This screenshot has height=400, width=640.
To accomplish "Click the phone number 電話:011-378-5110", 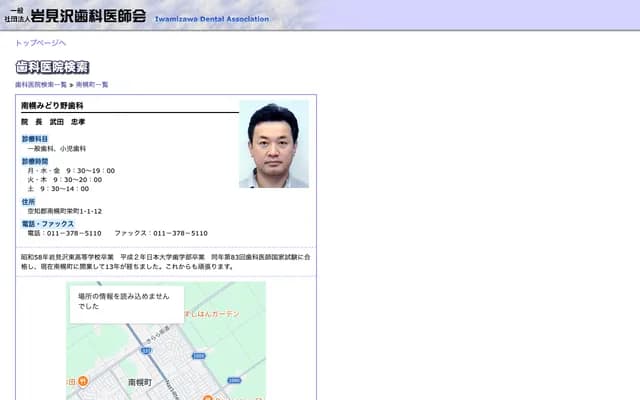I will 64,233.
